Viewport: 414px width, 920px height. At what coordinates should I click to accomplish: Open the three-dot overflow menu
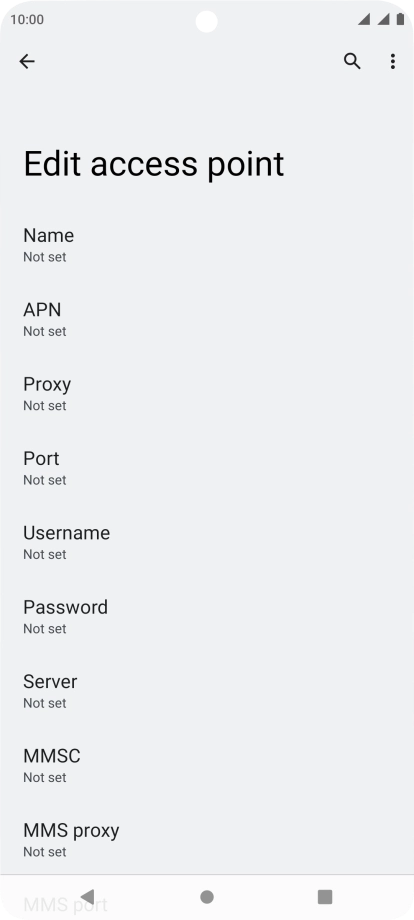[x=392, y=61]
